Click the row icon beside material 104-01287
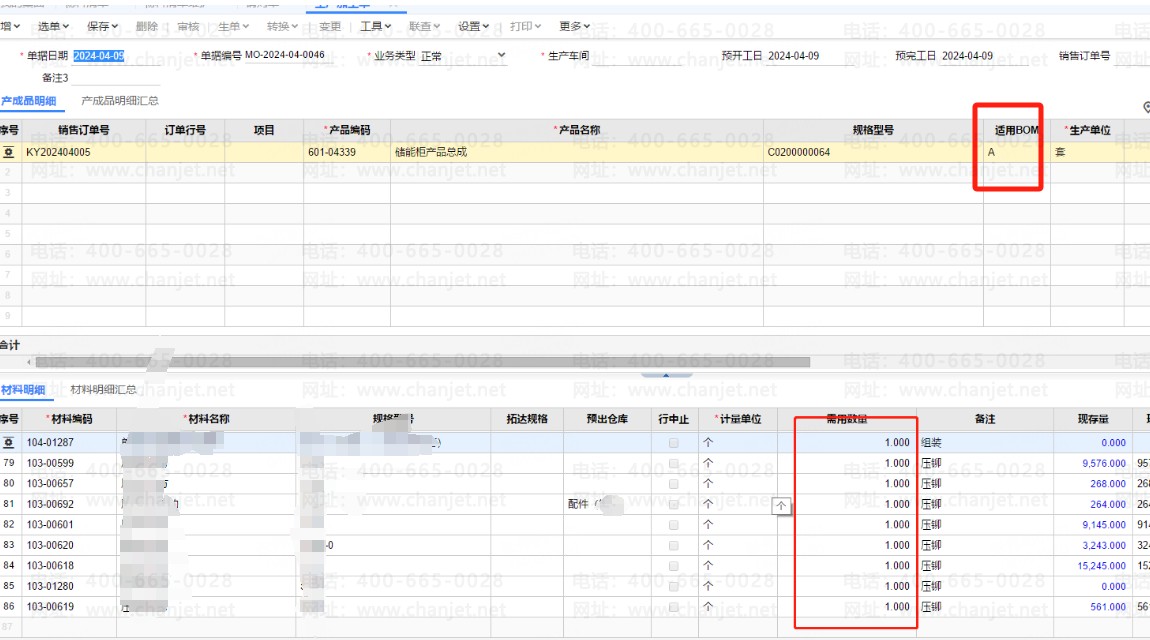This screenshot has width=1150, height=640. [x=9, y=442]
